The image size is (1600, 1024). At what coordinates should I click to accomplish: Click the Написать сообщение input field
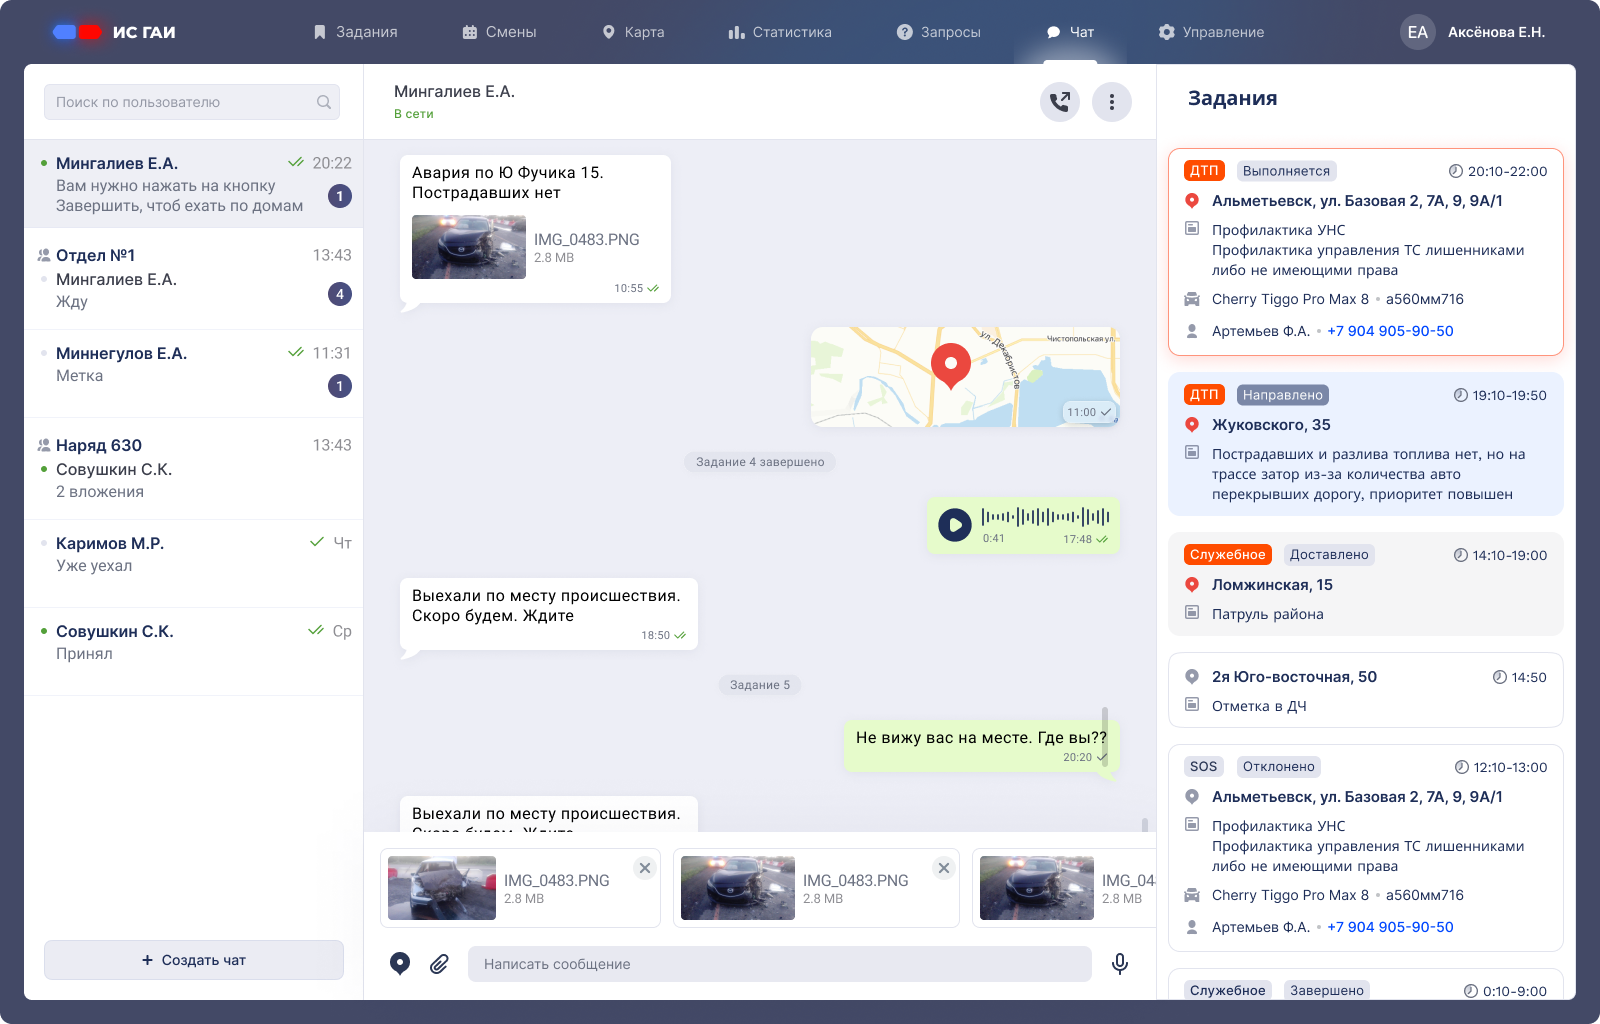(780, 964)
